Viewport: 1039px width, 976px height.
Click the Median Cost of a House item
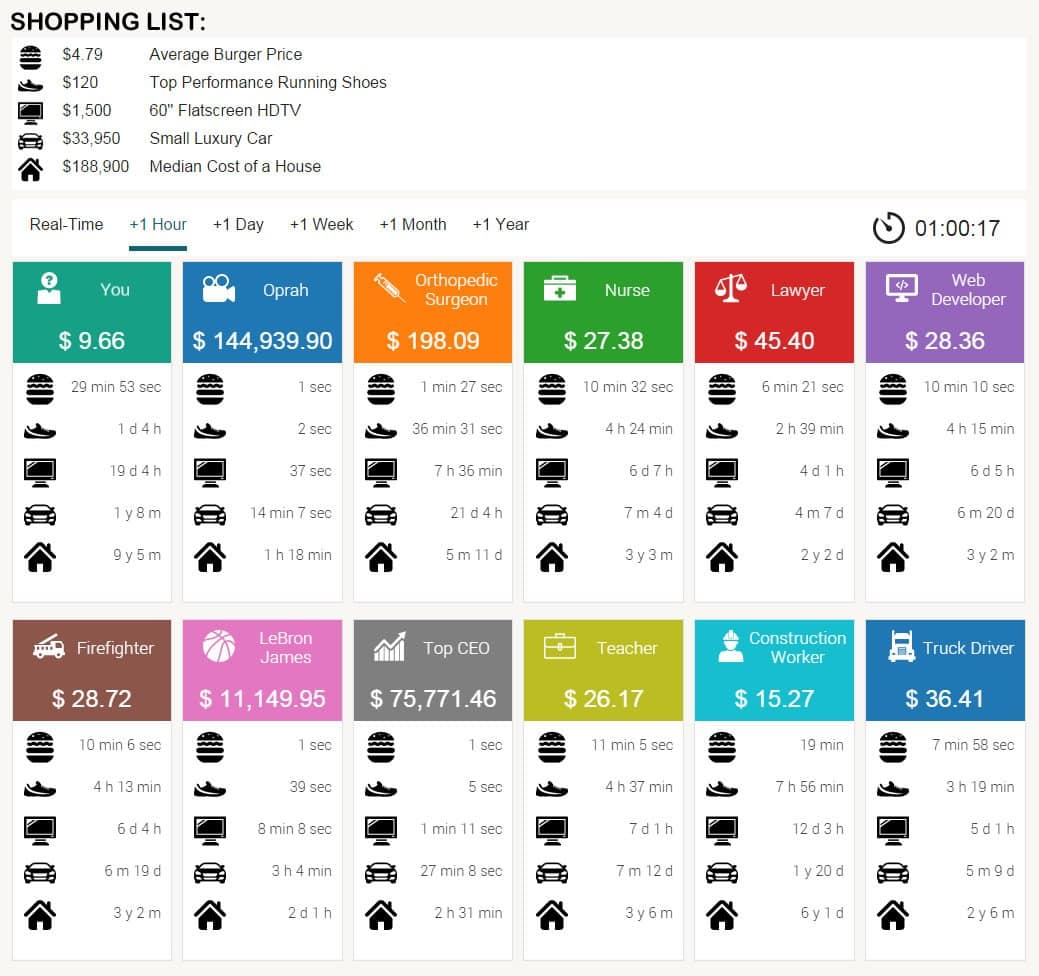[235, 167]
